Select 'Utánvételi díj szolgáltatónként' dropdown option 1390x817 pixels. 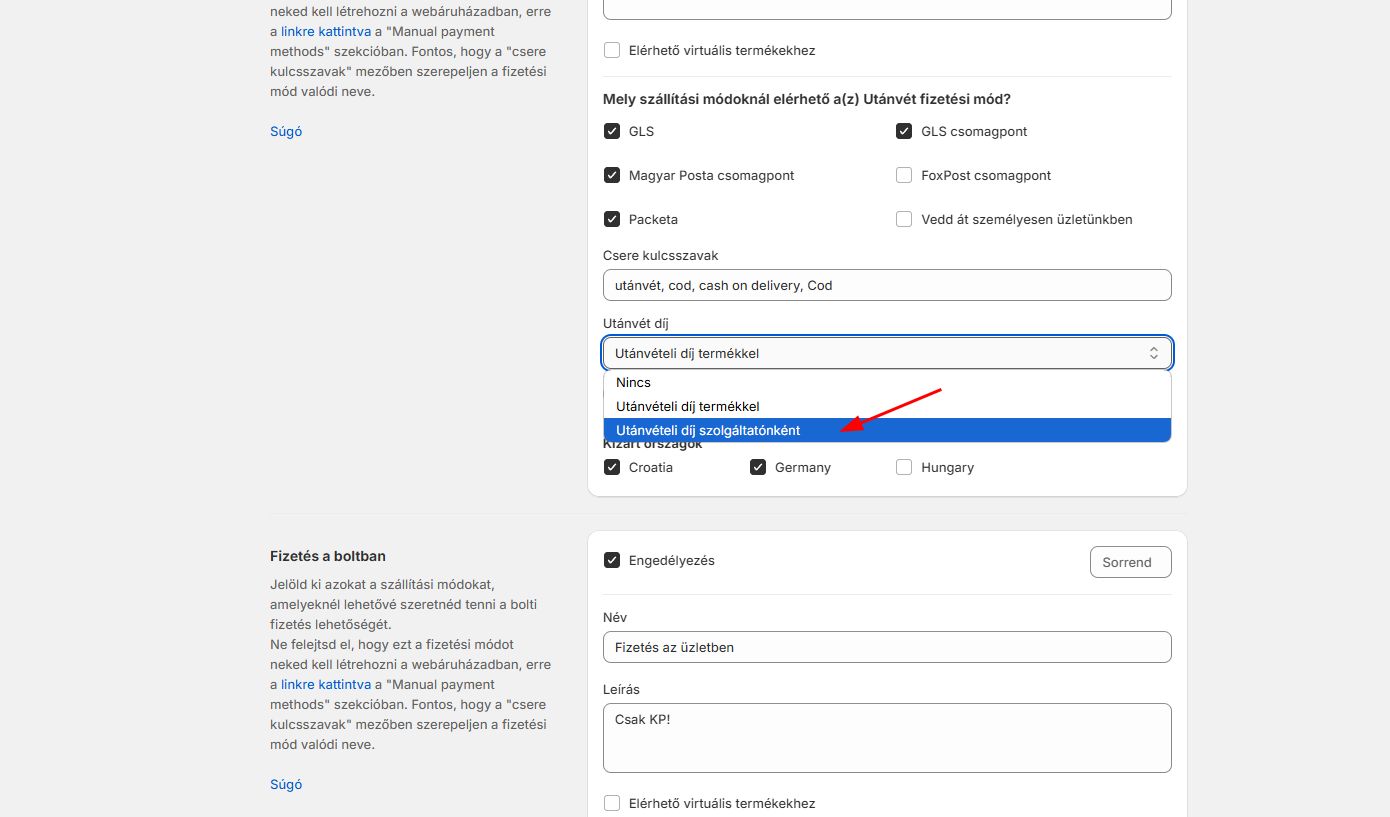708,431
